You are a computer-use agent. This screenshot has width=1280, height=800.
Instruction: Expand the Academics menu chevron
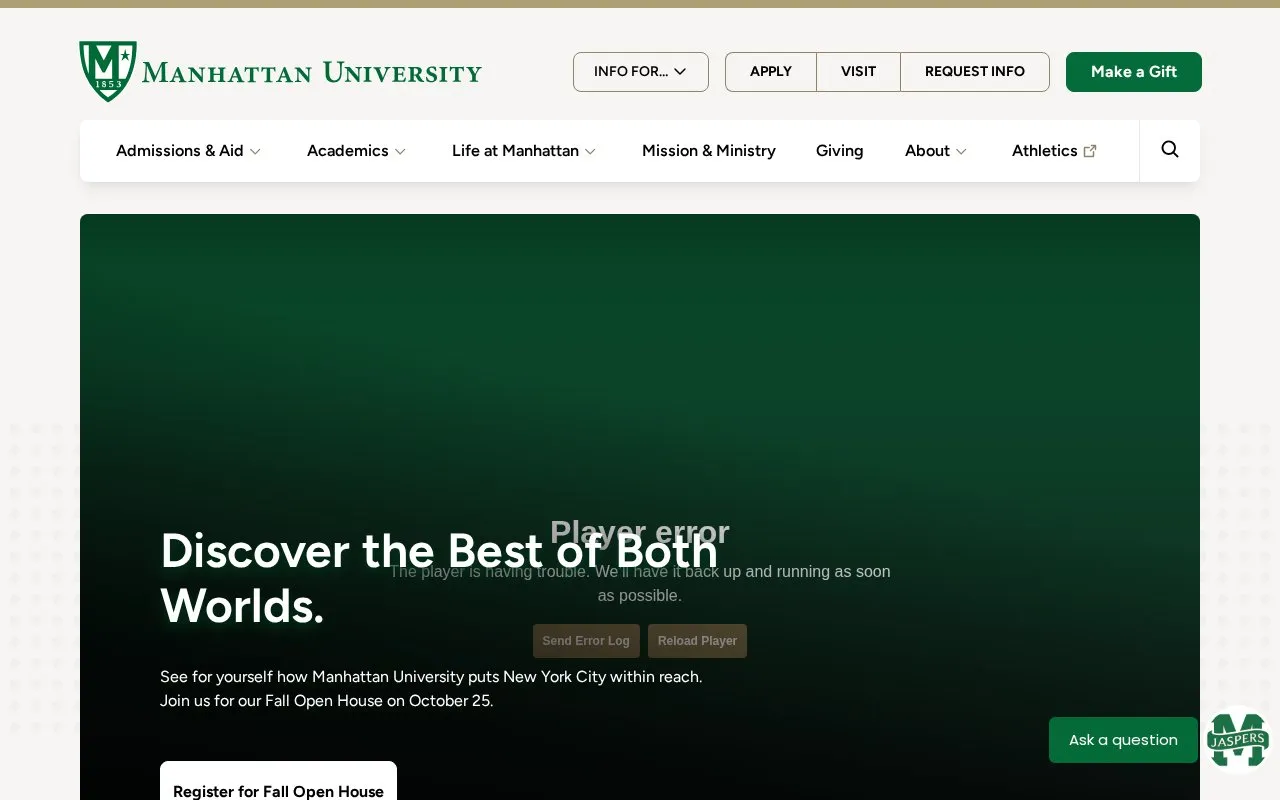[400, 151]
